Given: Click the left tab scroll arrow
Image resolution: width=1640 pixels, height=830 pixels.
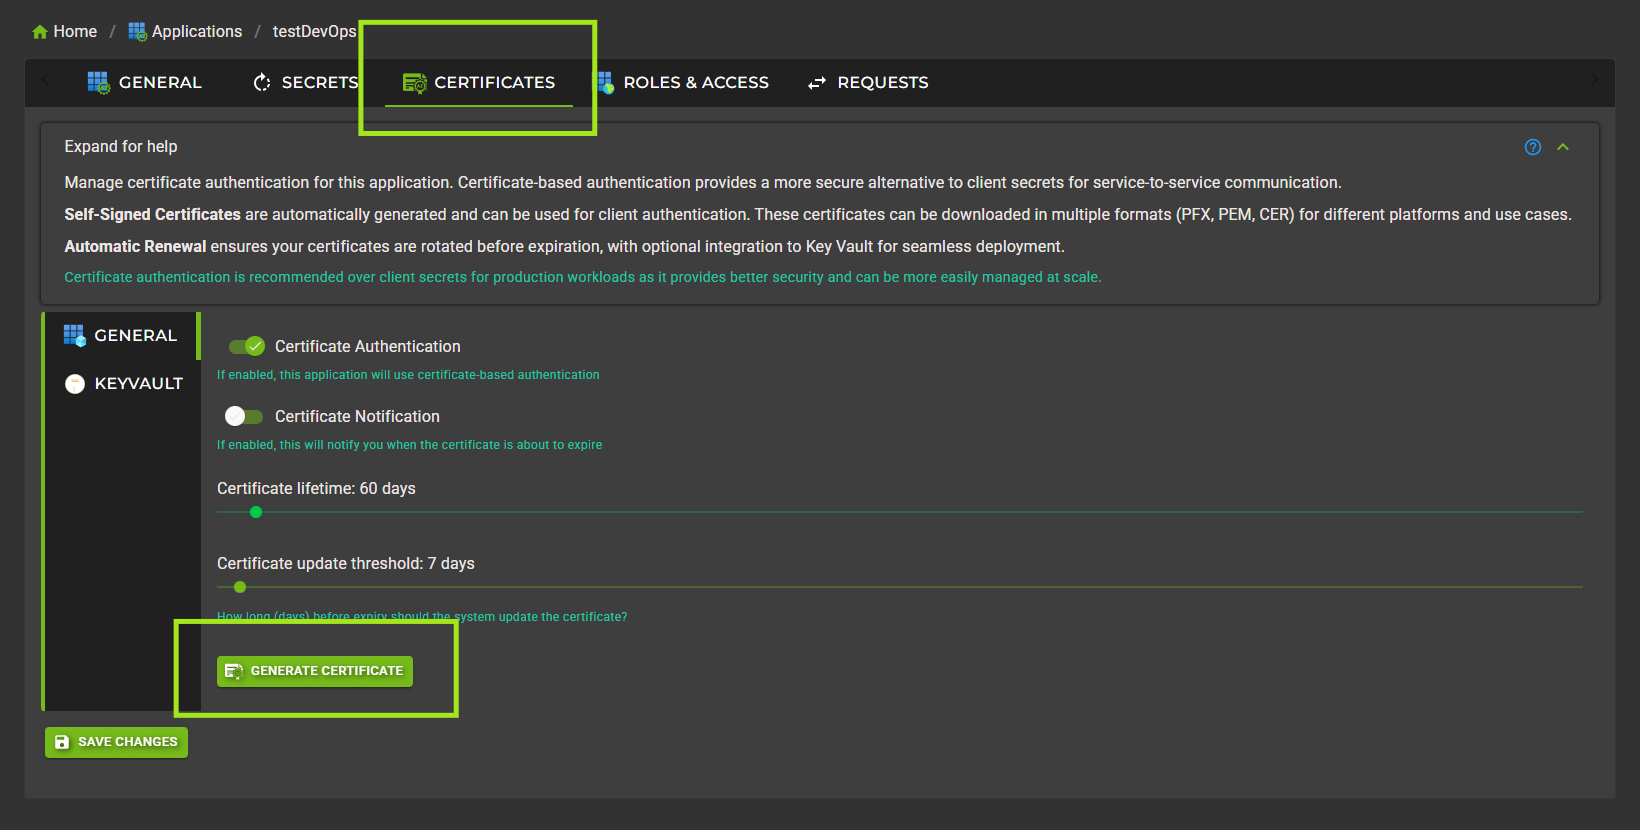Looking at the screenshot, I should coord(45,79).
